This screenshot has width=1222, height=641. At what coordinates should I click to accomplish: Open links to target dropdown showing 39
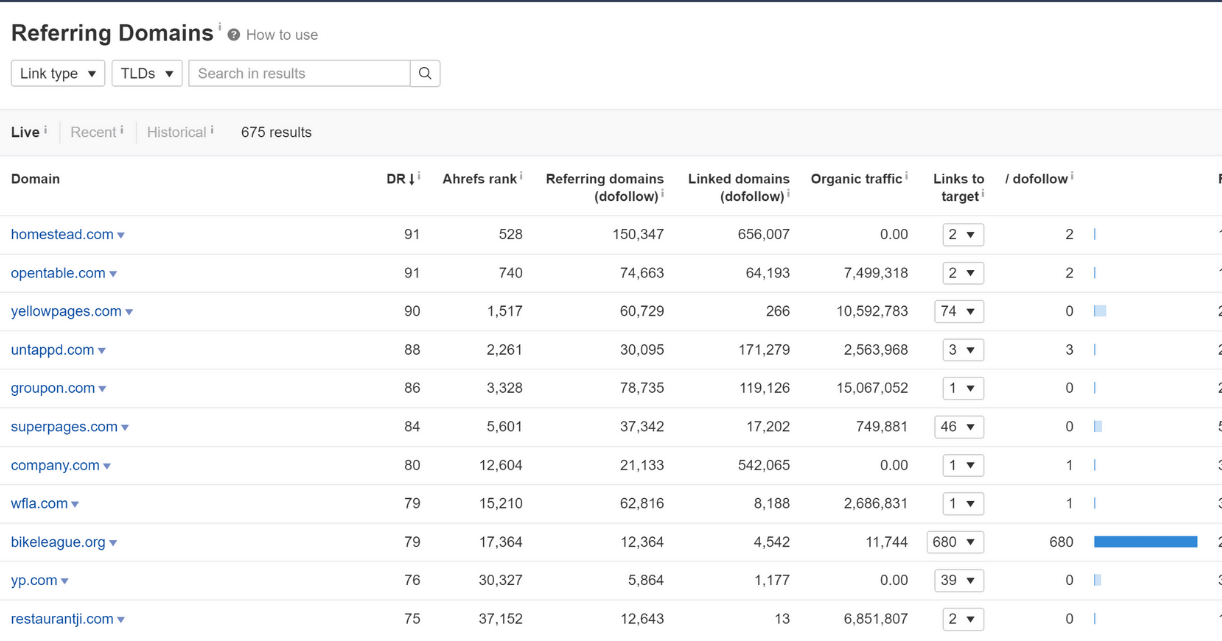click(959, 580)
